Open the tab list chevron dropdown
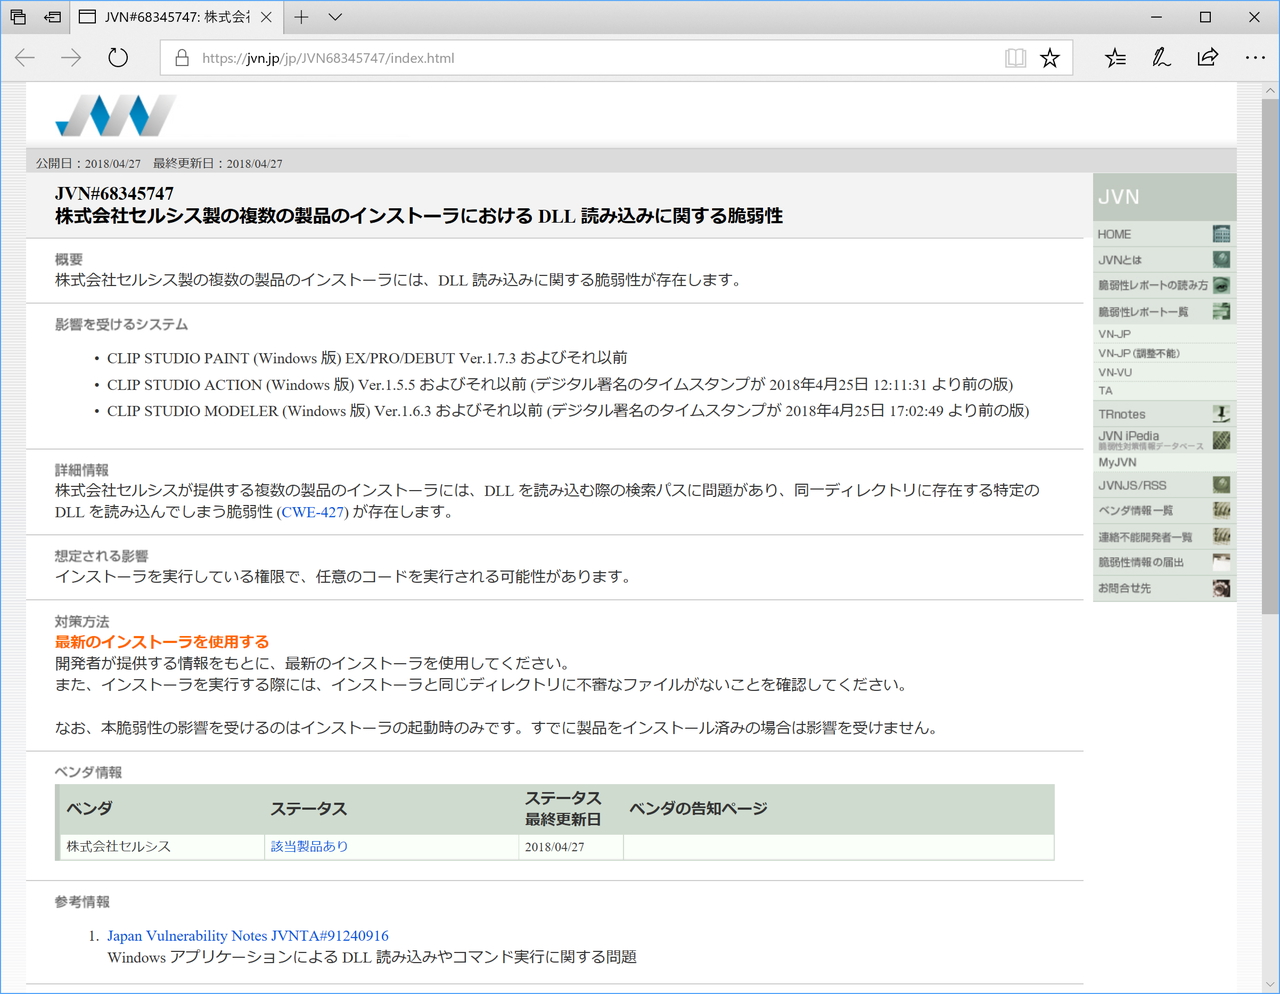 coord(334,17)
